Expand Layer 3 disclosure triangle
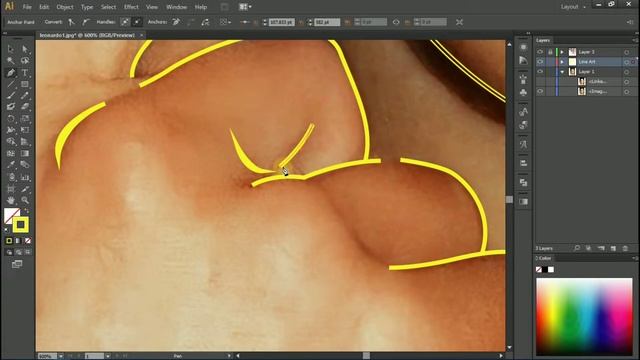Screen dimensions: 640x360 click(x=562, y=52)
